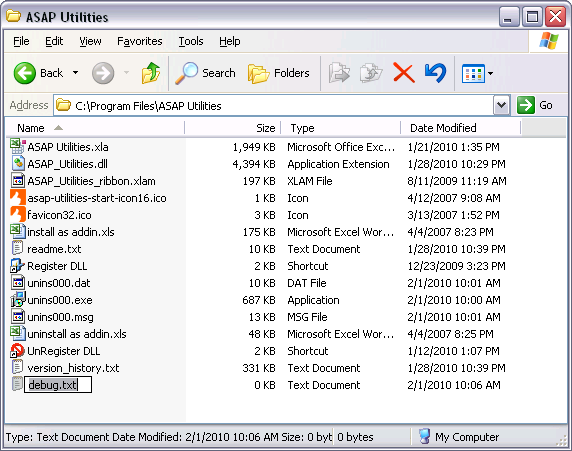Click the Go button

535,105
